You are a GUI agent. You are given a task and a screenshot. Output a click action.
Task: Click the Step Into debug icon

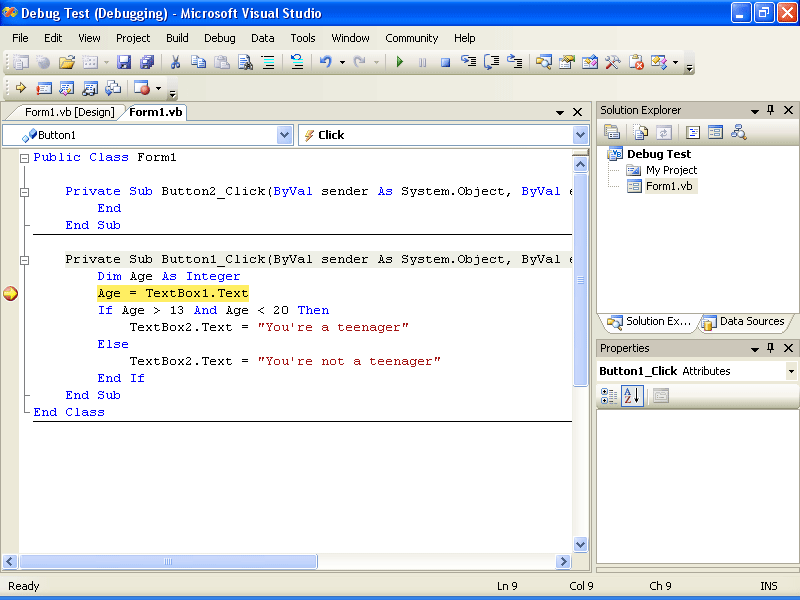pyautogui.click(x=468, y=62)
